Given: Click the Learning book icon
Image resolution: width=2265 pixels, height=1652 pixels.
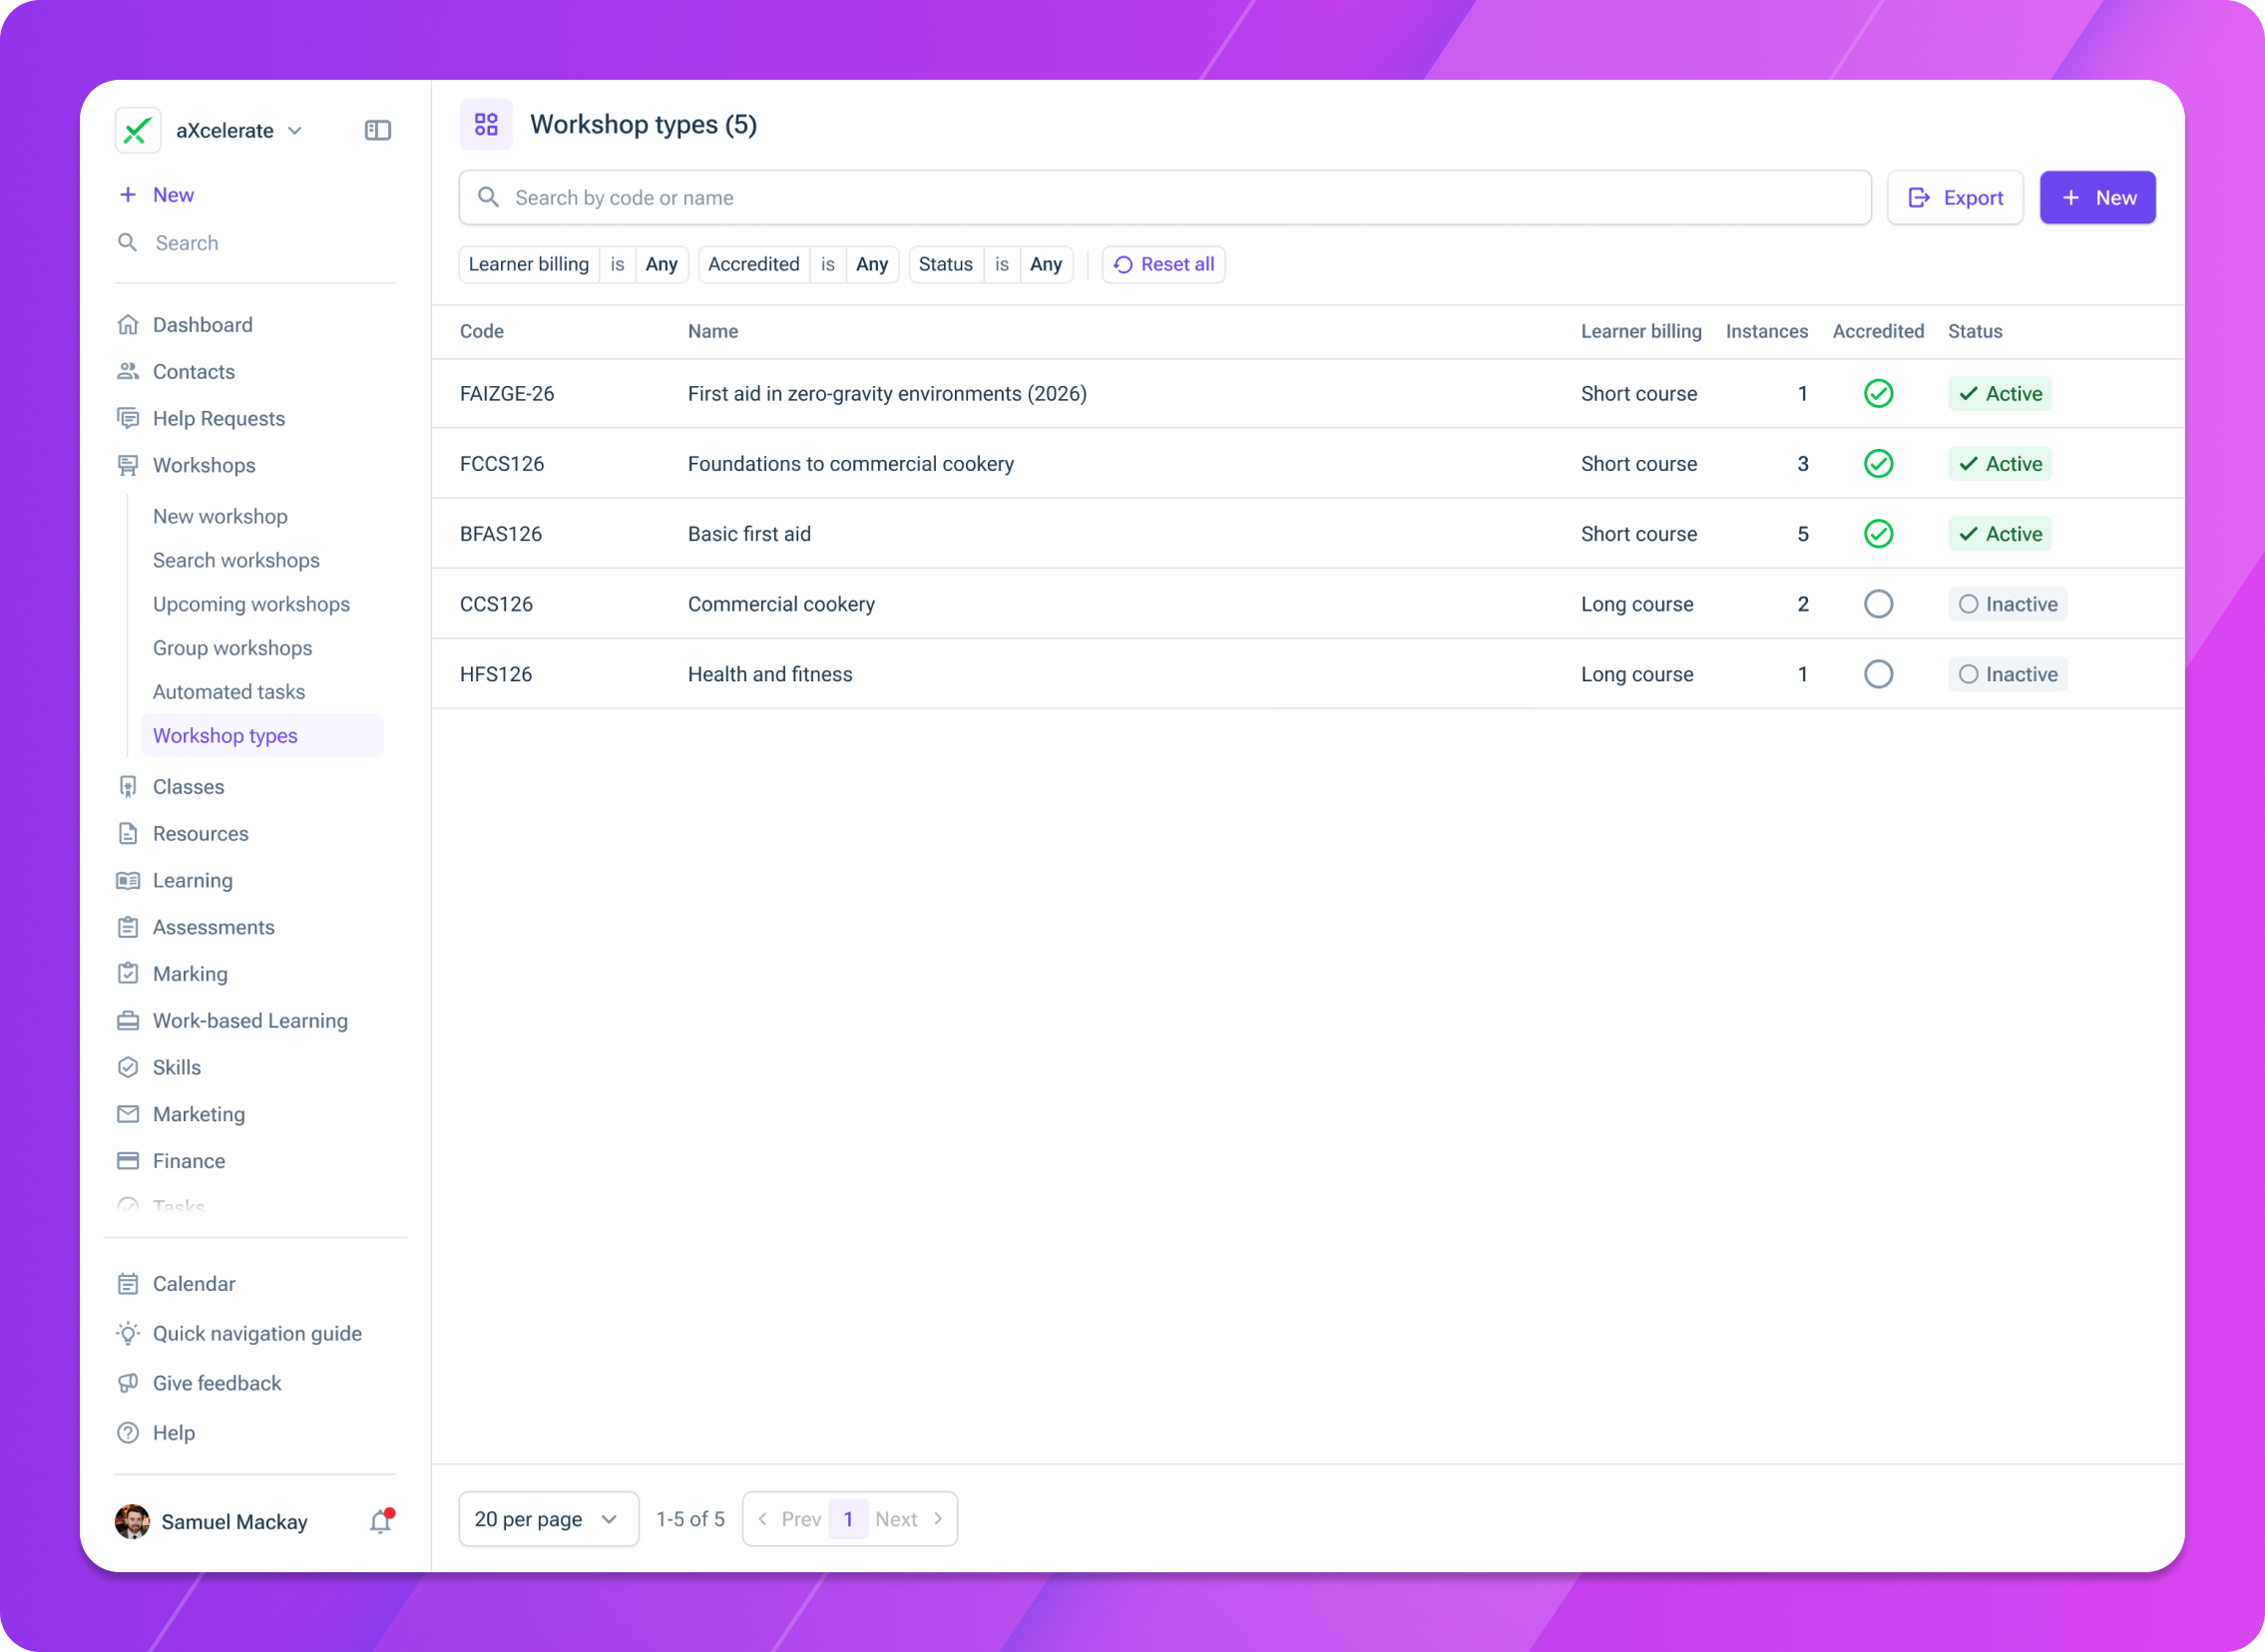Looking at the screenshot, I should click(128, 881).
